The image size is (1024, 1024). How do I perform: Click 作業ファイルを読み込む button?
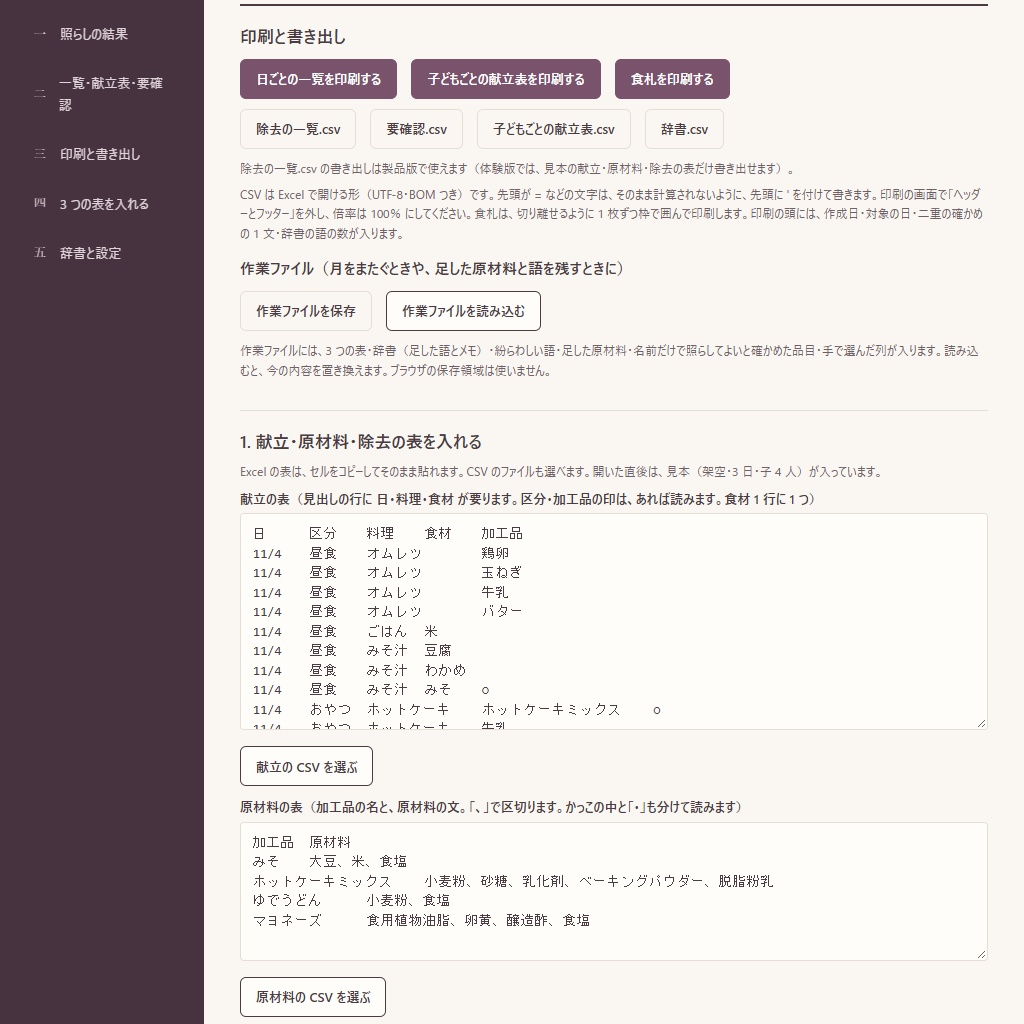pos(464,311)
